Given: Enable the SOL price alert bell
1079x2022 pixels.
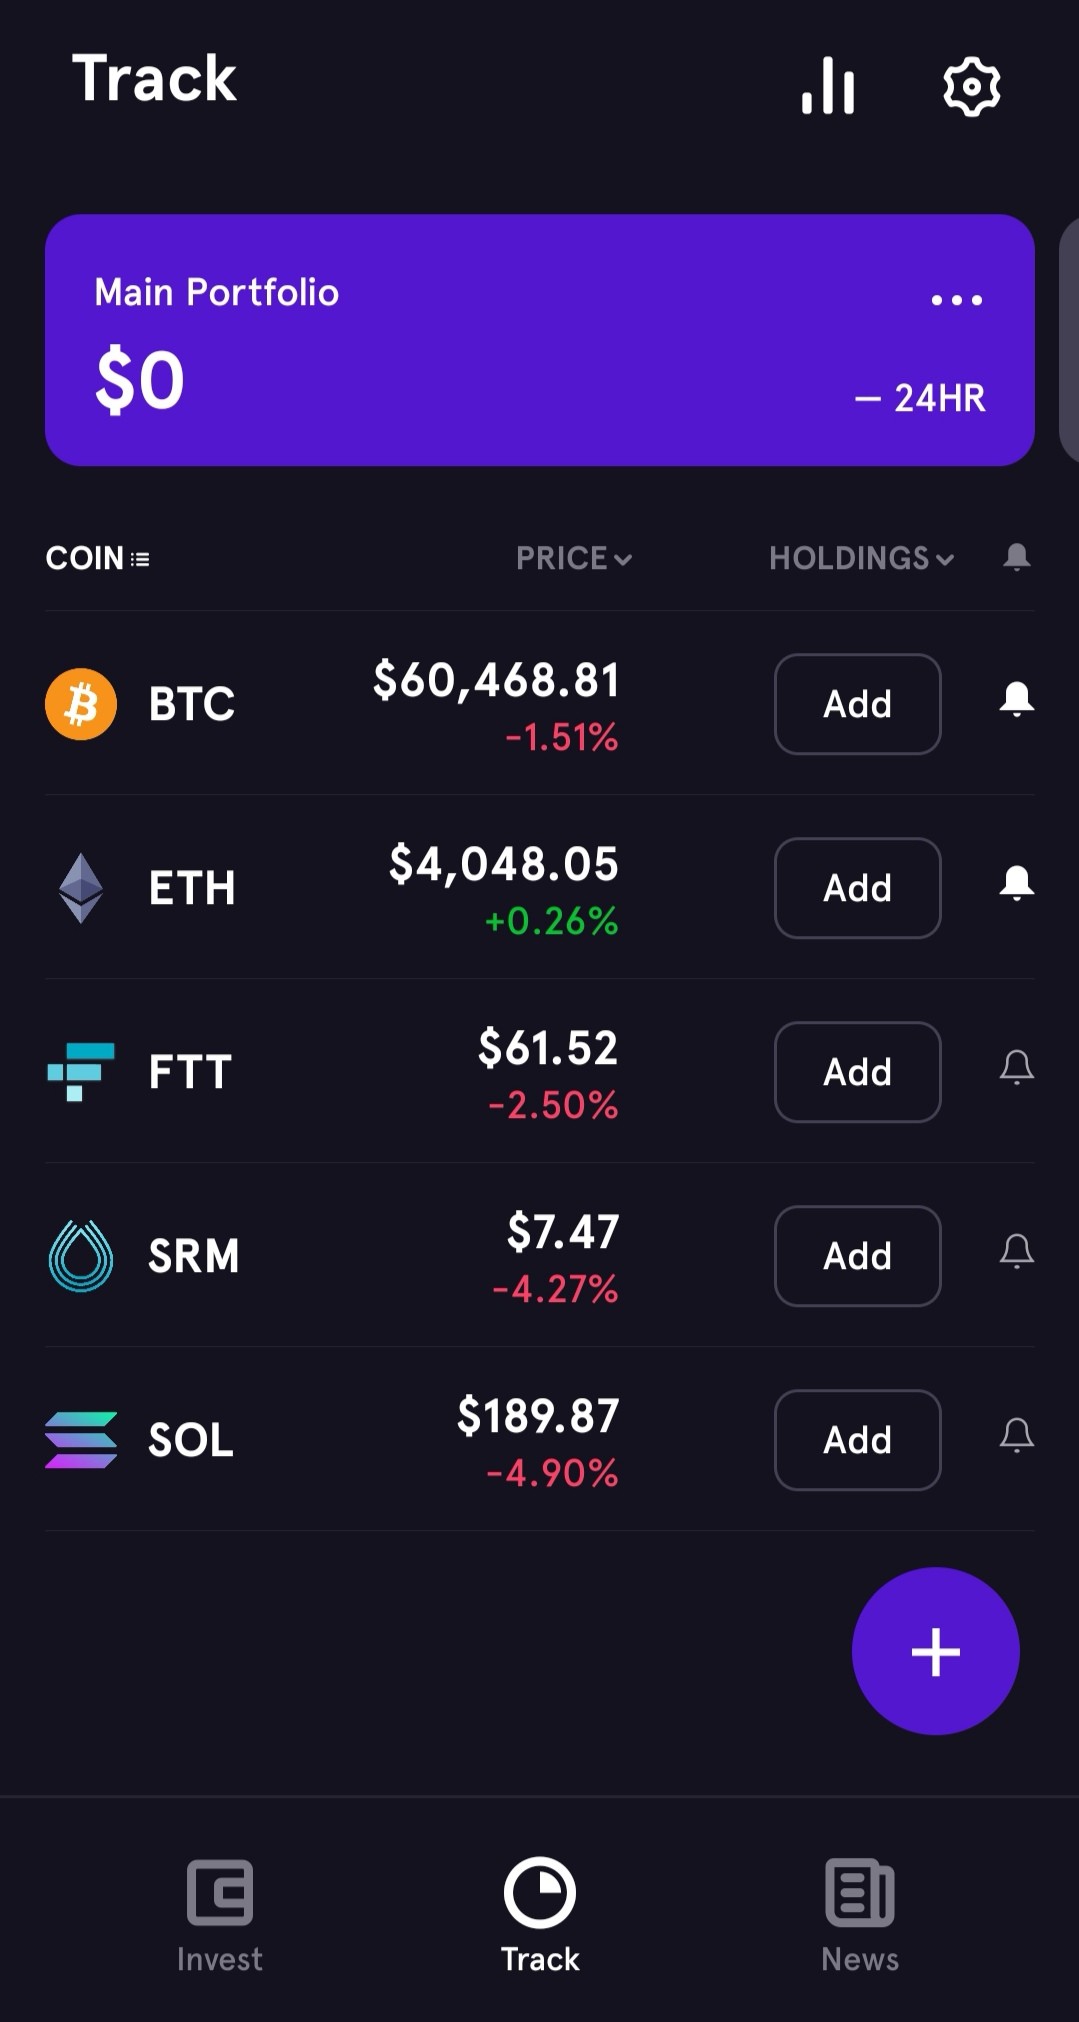Looking at the screenshot, I should 1017,1435.
